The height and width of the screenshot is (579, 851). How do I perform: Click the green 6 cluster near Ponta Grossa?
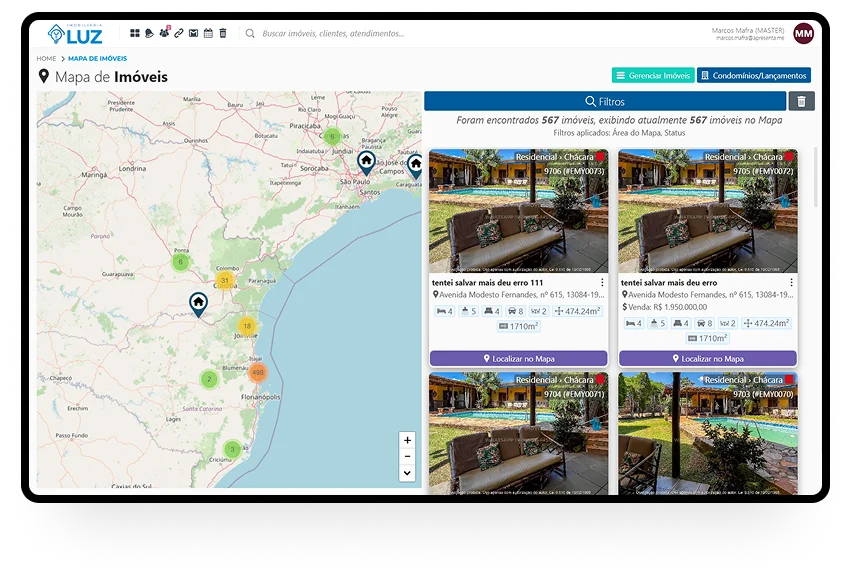pyautogui.click(x=181, y=262)
